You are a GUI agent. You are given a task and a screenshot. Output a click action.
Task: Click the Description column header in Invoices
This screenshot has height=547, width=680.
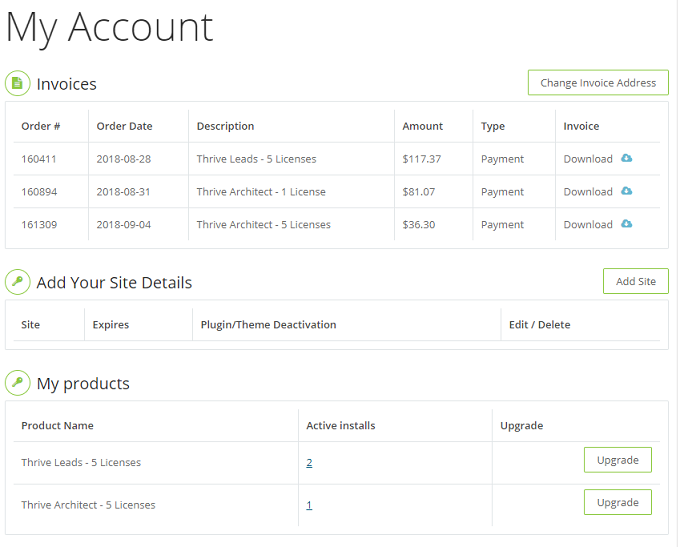tap(226, 126)
